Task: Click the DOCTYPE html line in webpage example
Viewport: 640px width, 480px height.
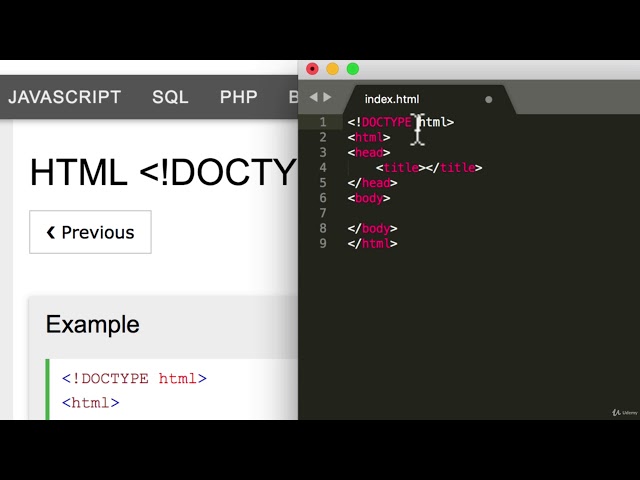Action: [x=134, y=378]
